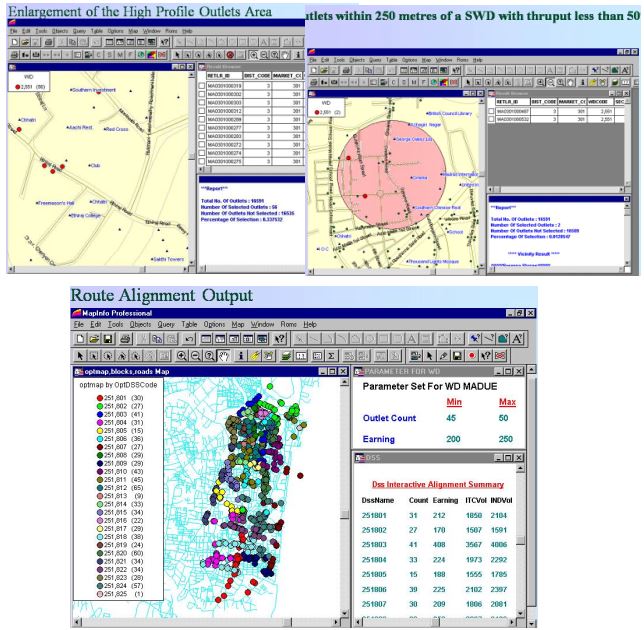Tick fourth row checkbox in High Profile Outlets browser
This screenshot has height=630, width=644.
tap(202, 111)
